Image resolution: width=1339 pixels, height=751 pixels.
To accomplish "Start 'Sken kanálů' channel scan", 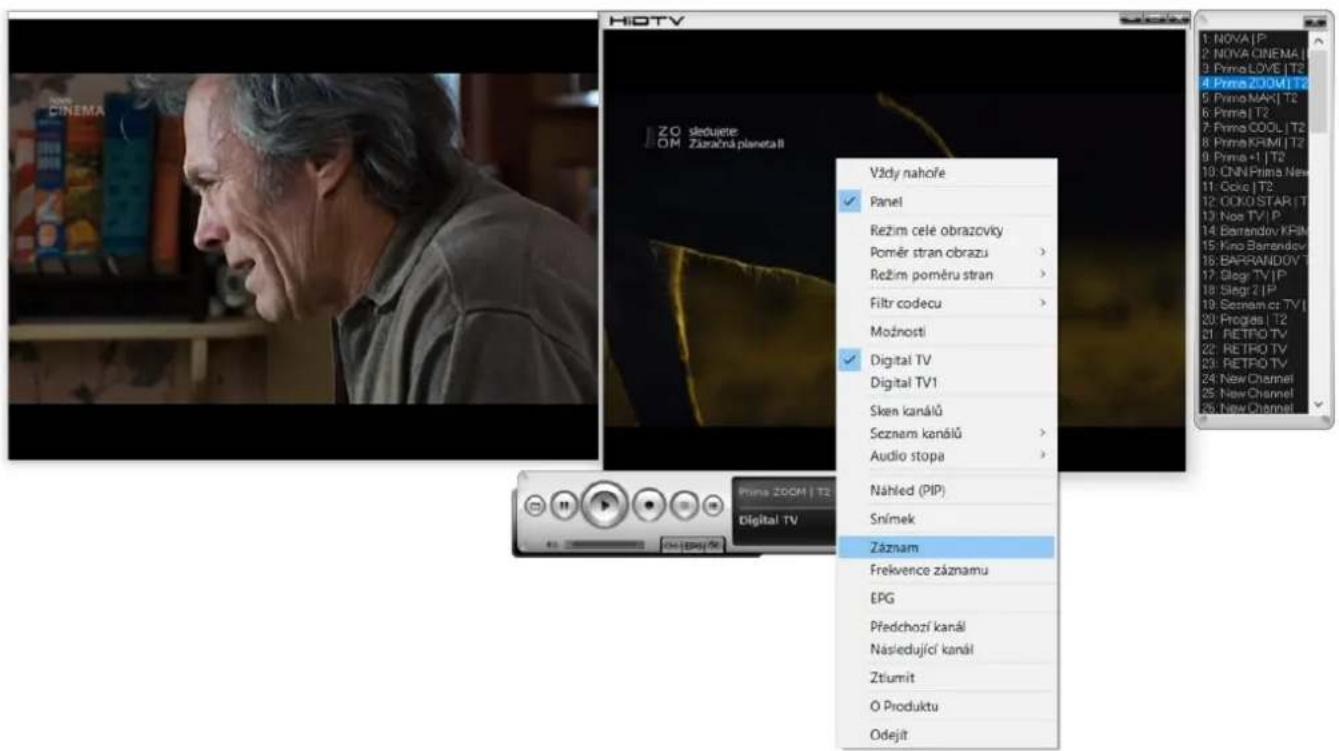I will (x=946, y=411).
